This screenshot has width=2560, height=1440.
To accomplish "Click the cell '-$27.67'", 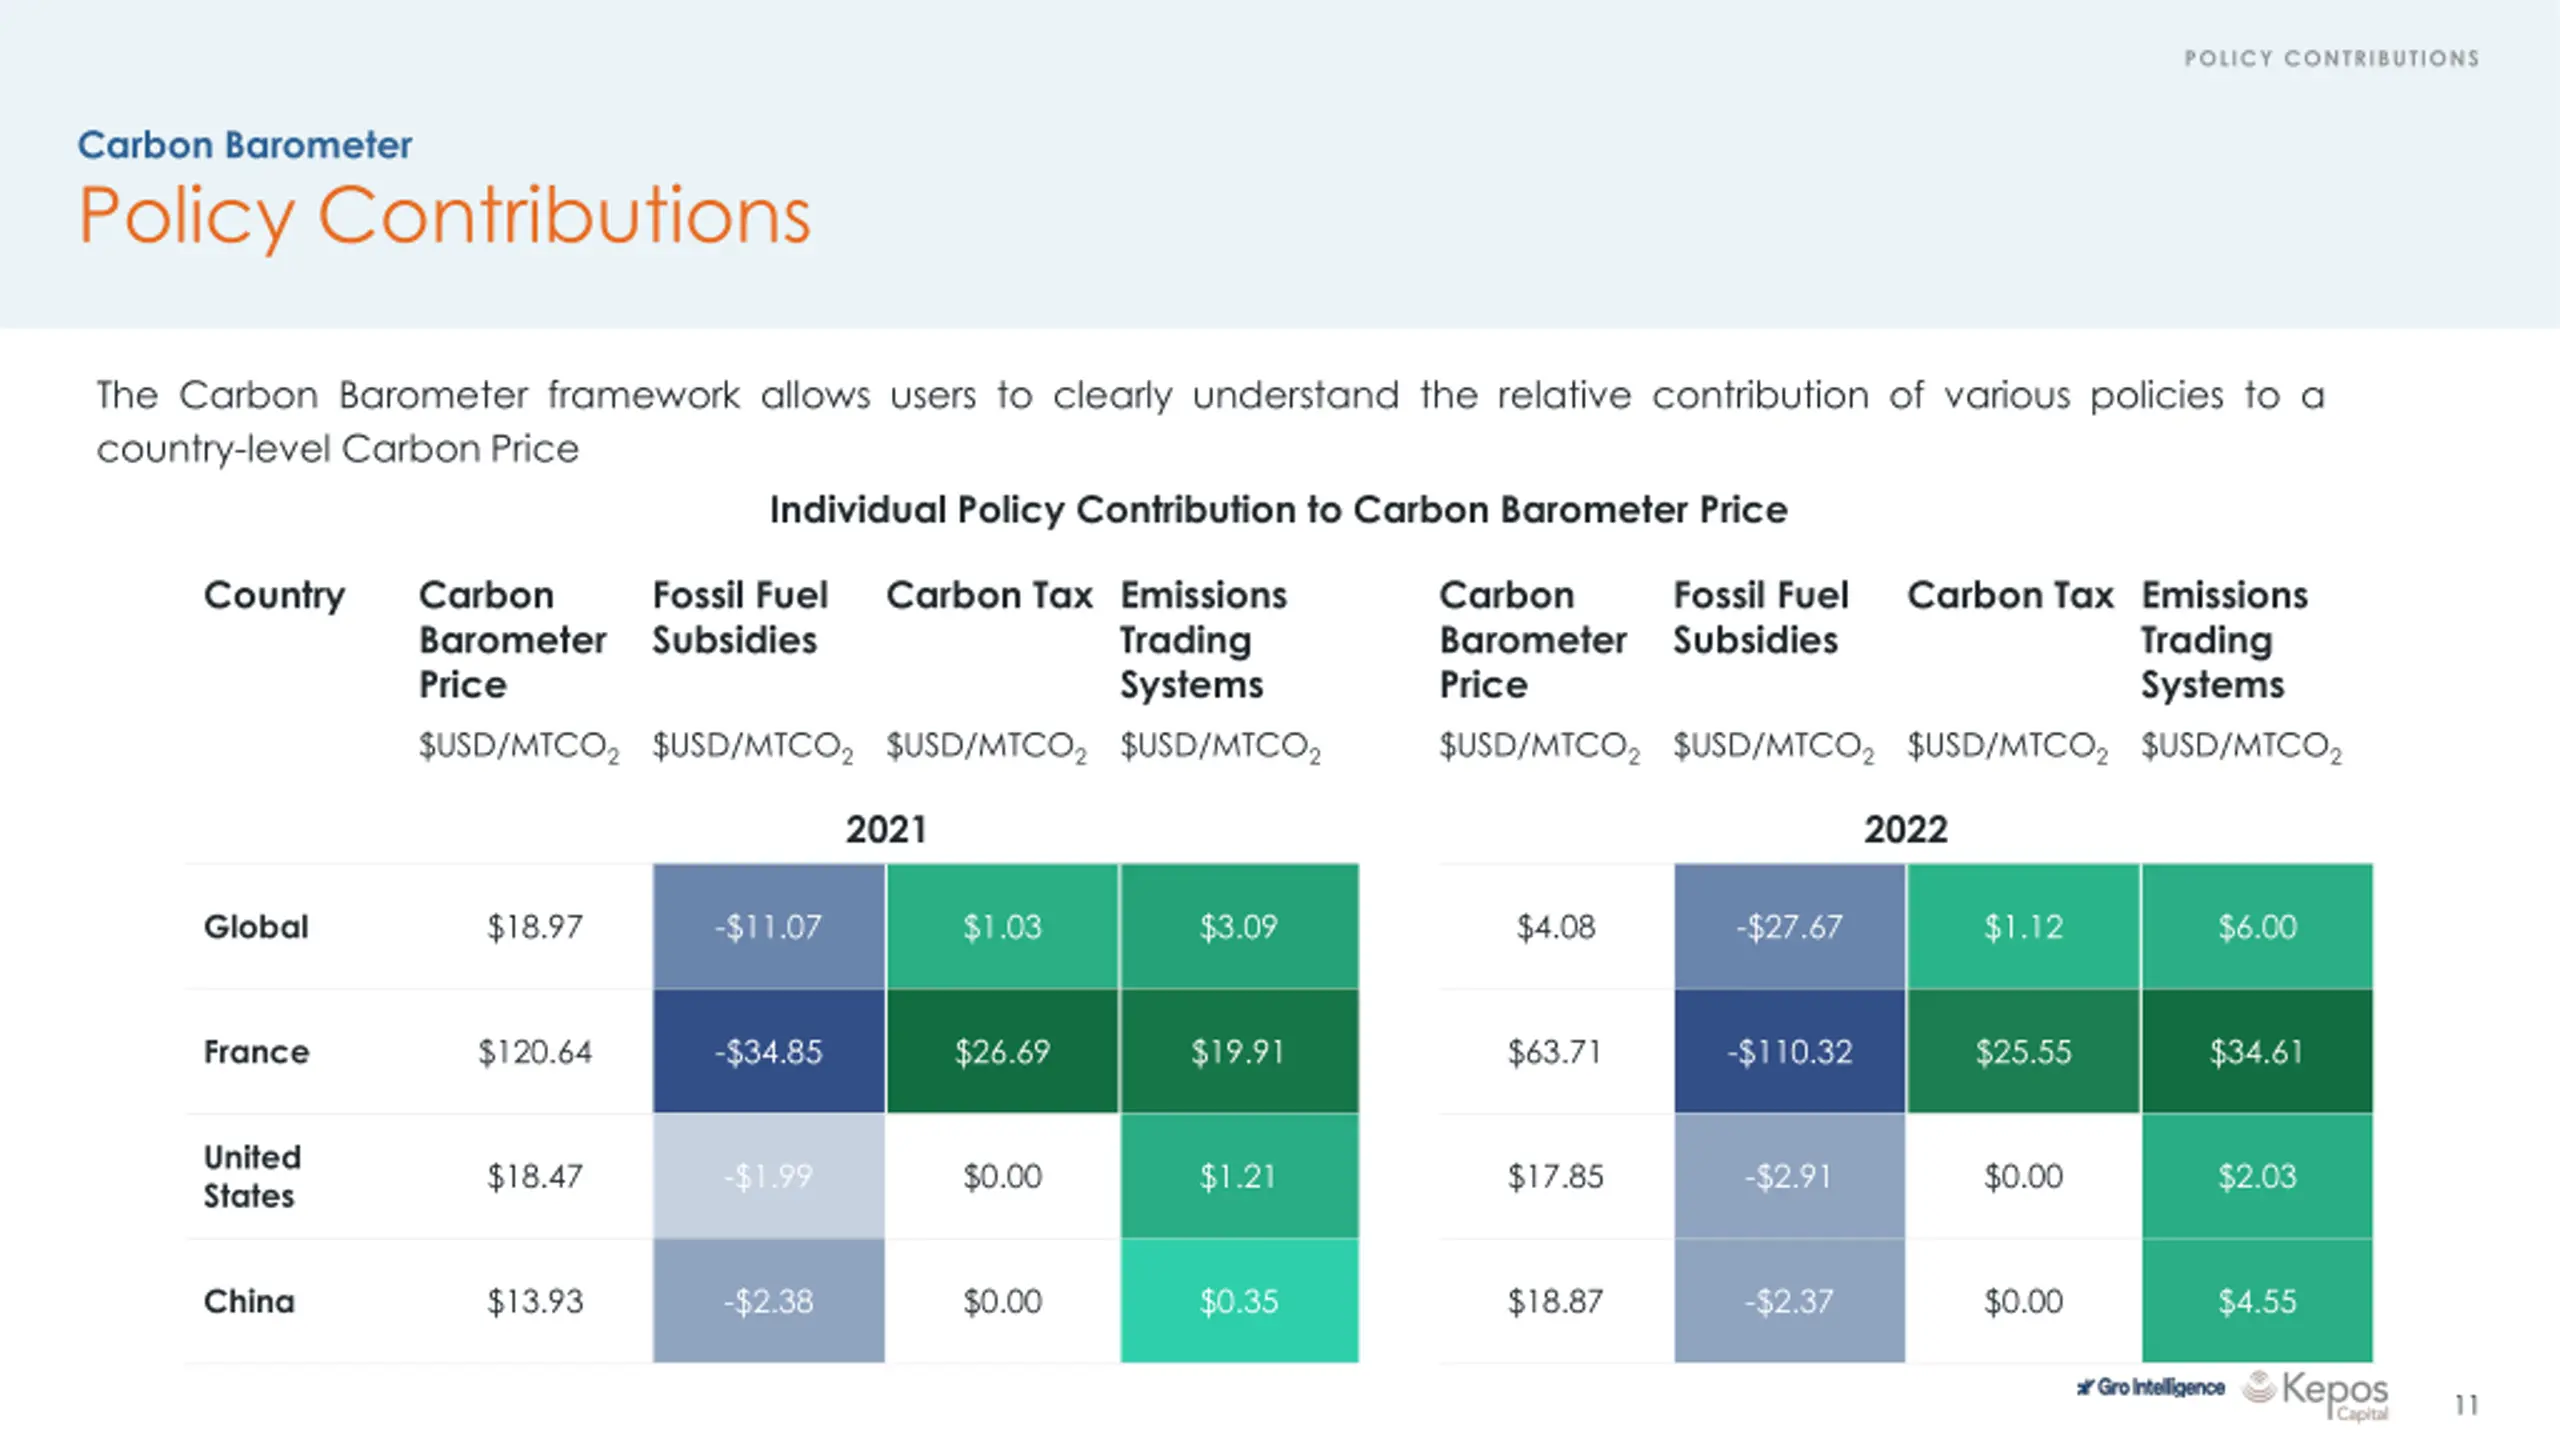I will (1789, 926).
